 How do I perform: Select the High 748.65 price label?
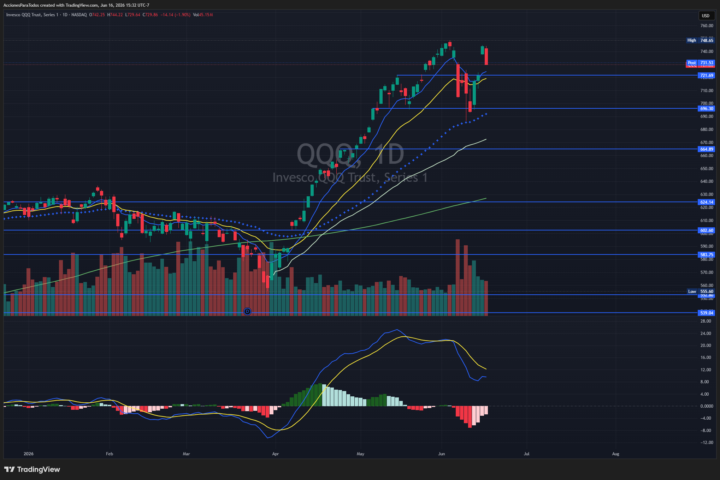(700, 40)
